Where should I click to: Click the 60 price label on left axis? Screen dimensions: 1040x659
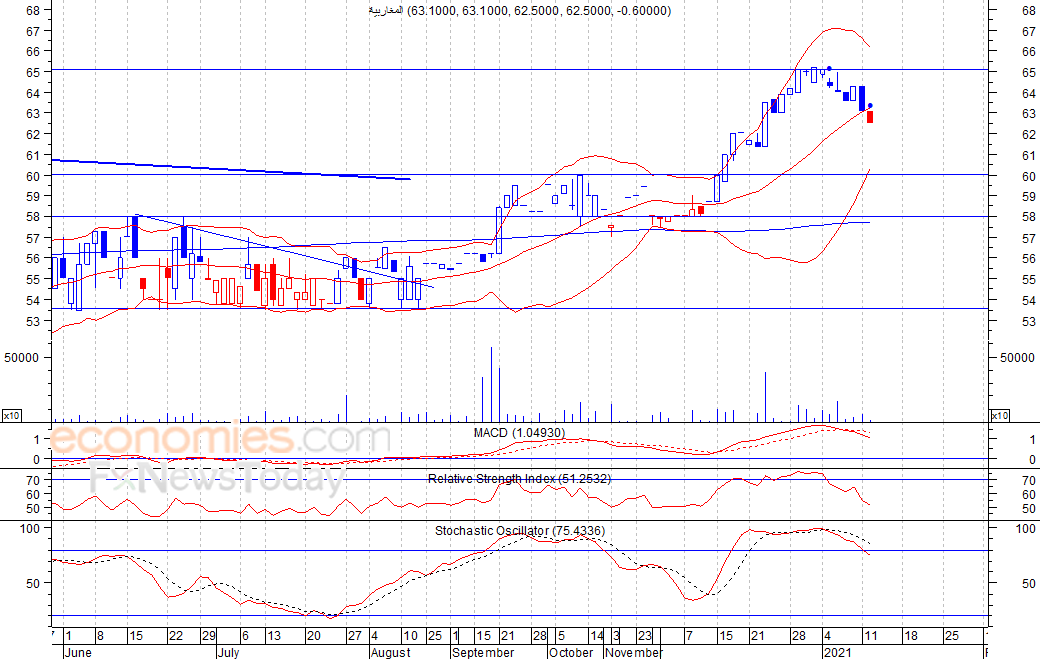(x=32, y=176)
